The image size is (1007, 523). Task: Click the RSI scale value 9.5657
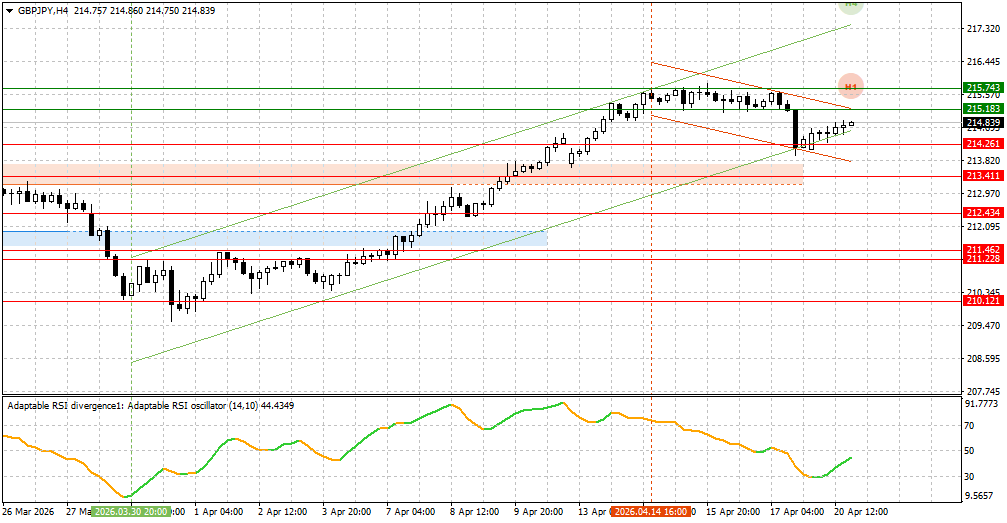point(980,496)
